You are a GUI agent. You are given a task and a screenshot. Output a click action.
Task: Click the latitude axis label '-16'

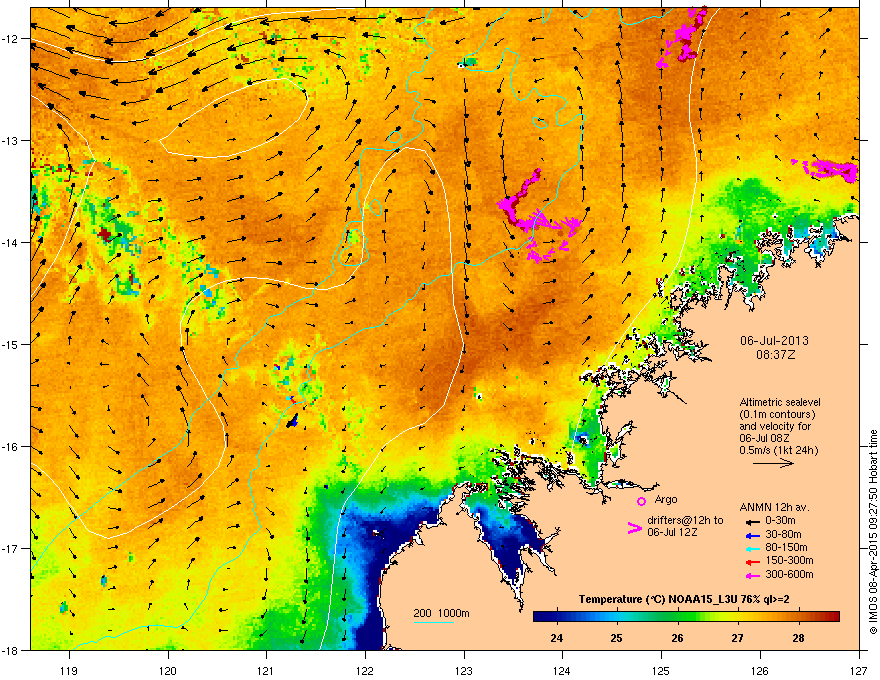[x=11, y=447]
